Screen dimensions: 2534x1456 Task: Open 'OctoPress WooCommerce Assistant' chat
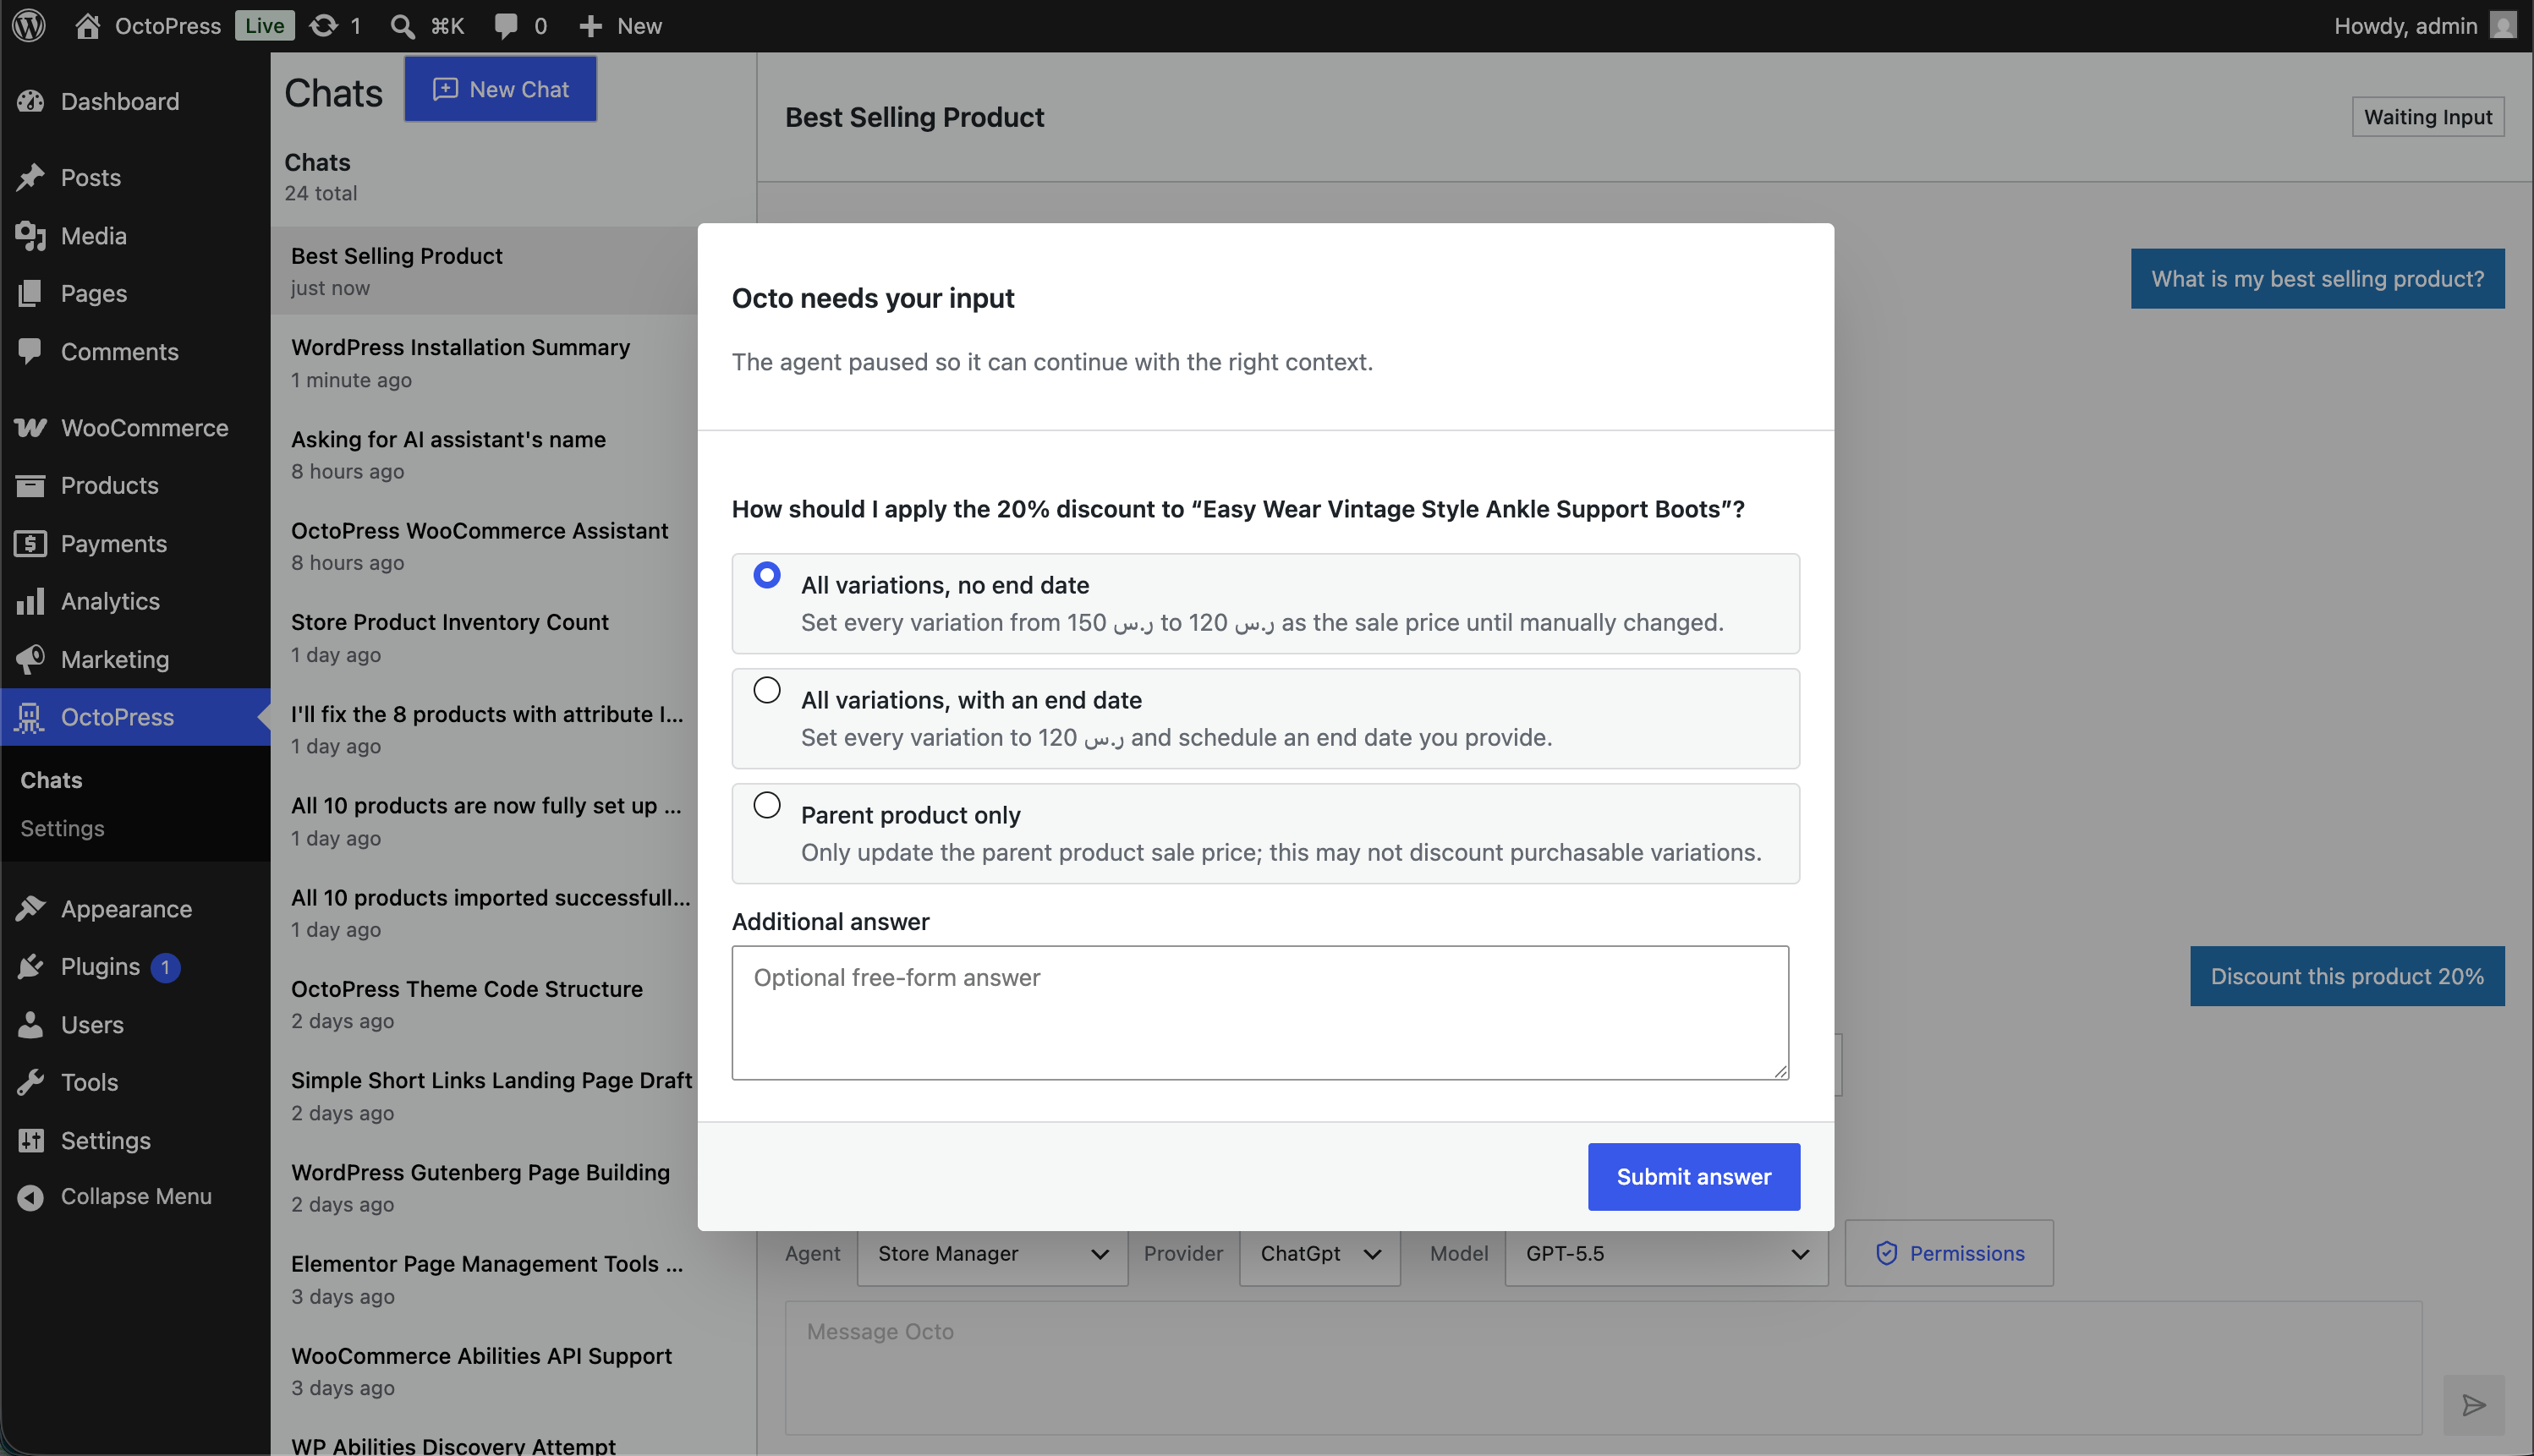(x=484, y=546)
